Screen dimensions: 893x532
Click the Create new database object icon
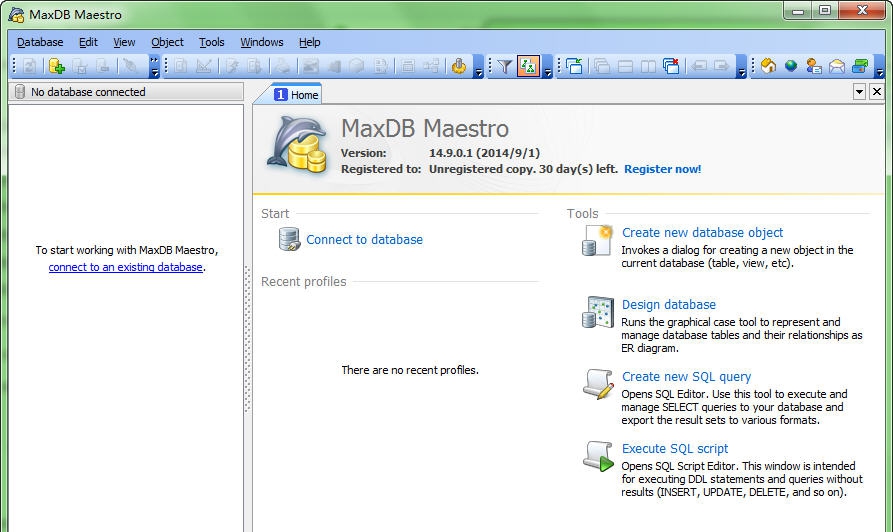click(x=597, y=240)
